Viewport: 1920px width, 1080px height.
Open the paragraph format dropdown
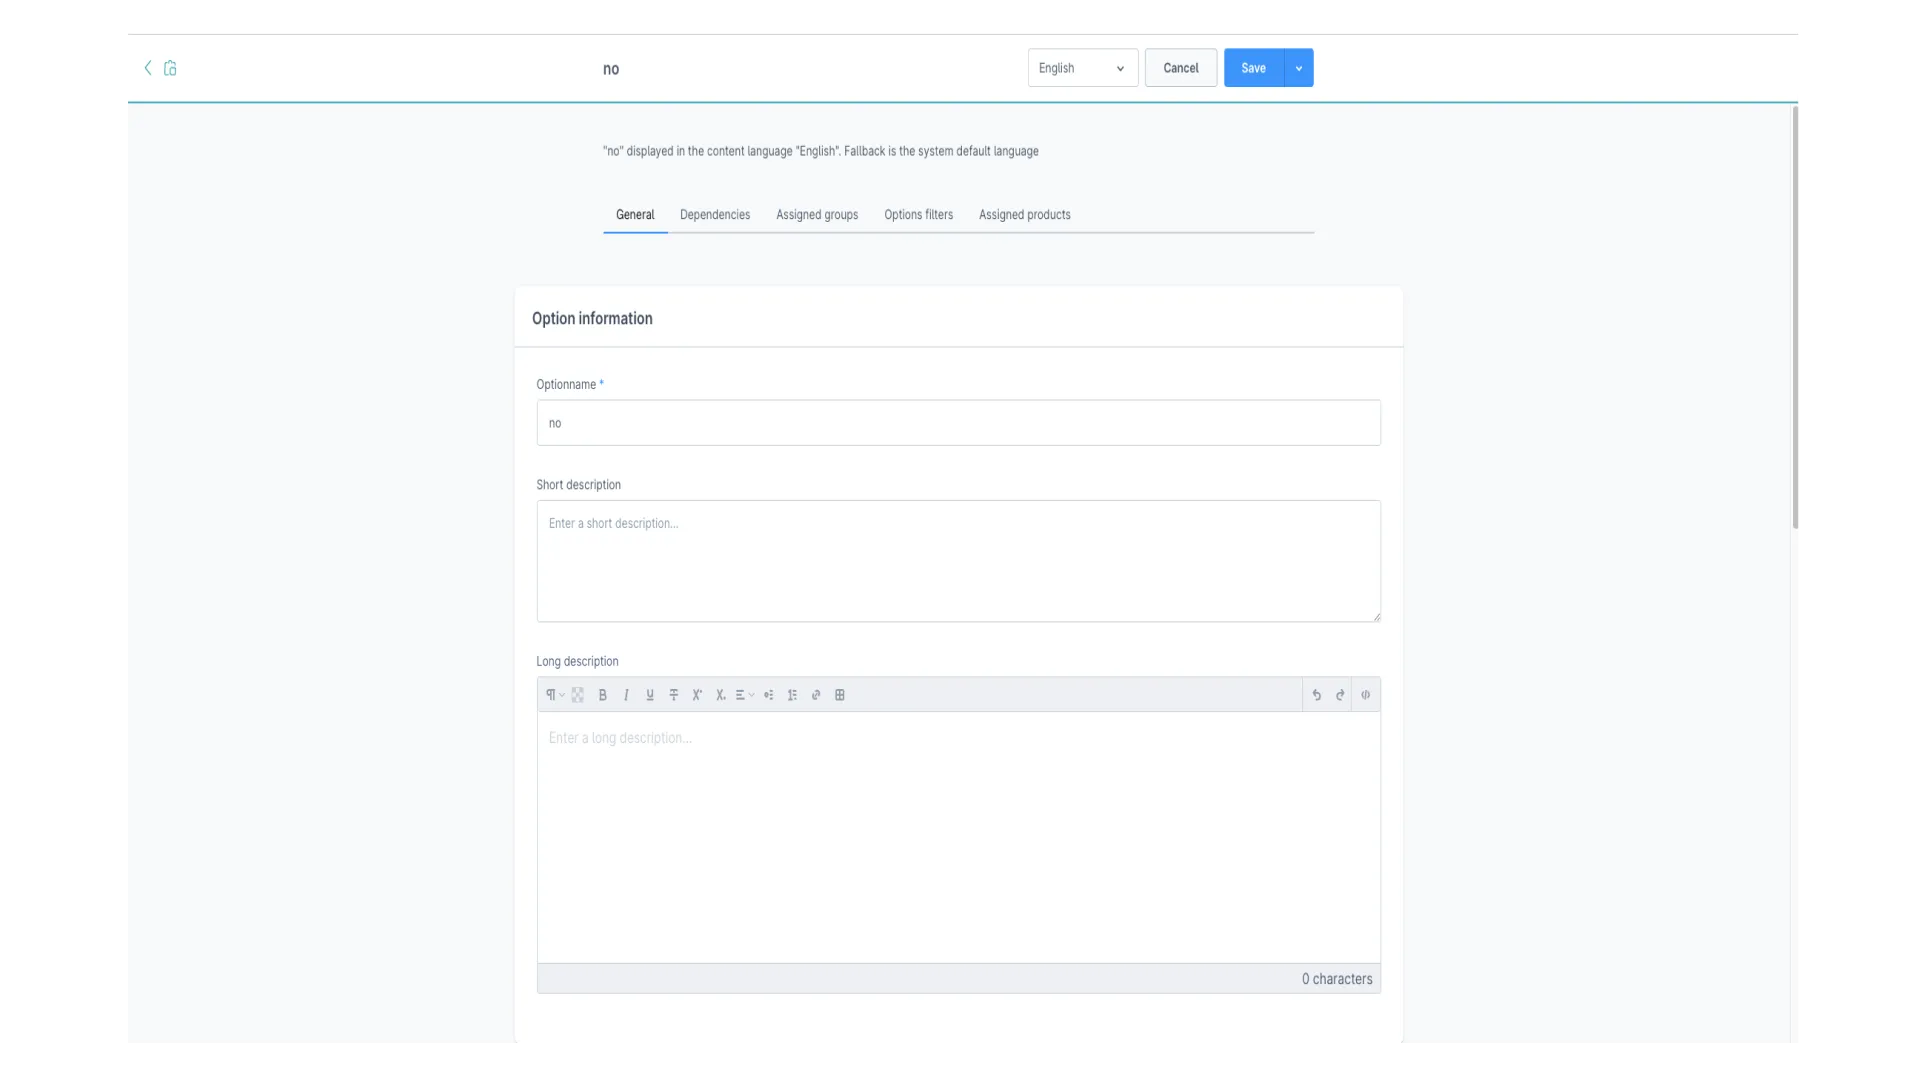pyautogui.click(x=555, y=695)
